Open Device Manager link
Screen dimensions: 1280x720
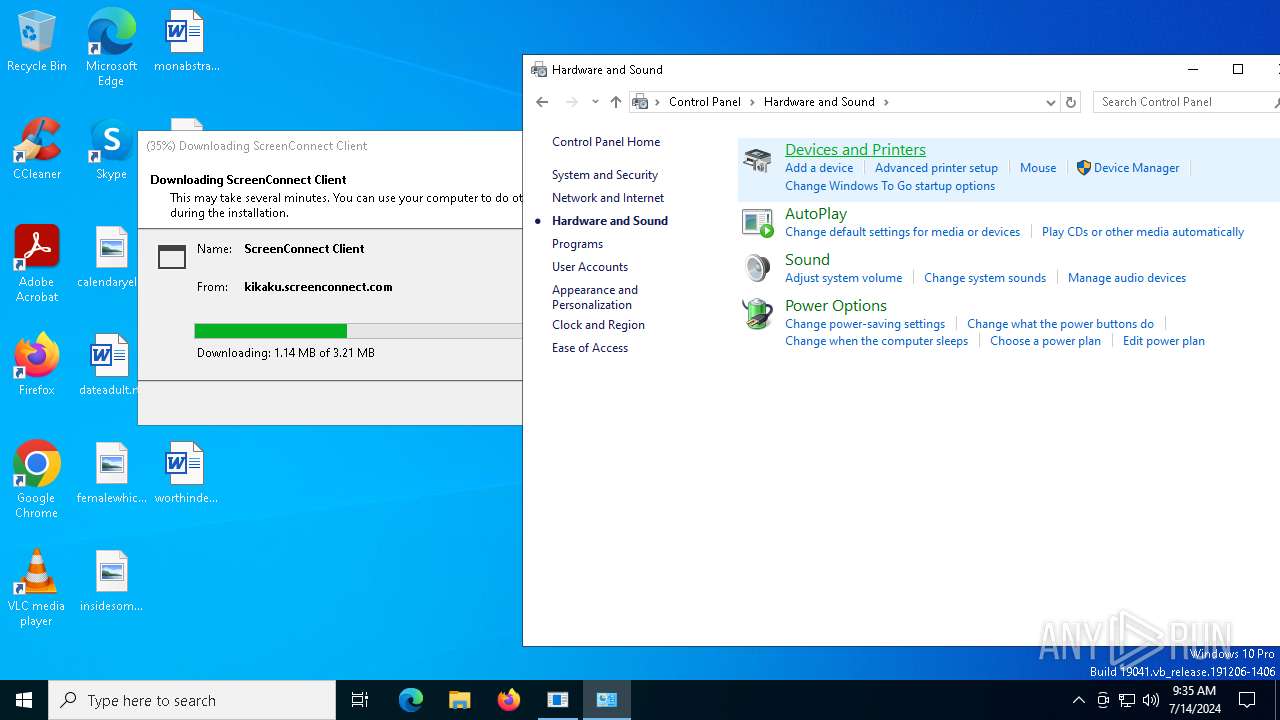coord(1136,168)
